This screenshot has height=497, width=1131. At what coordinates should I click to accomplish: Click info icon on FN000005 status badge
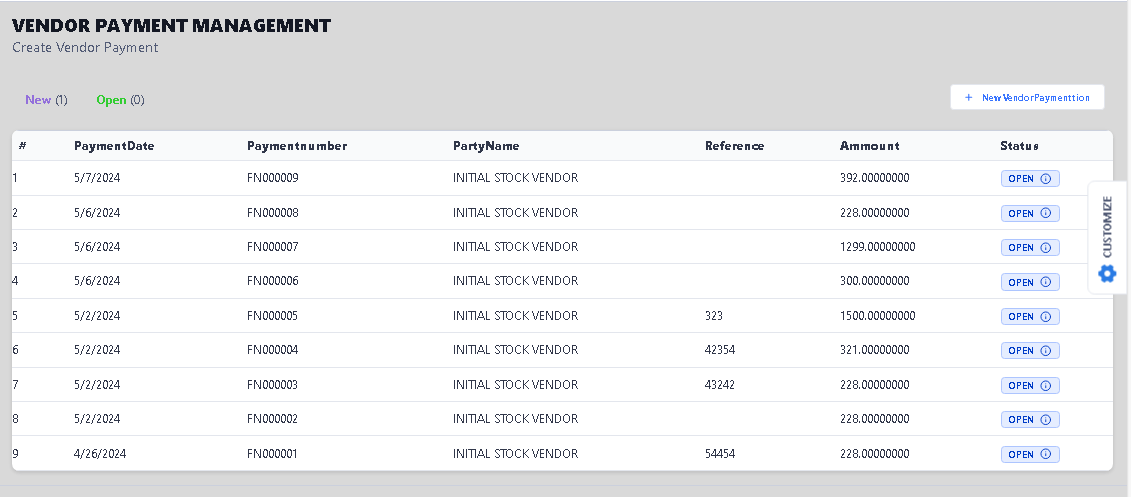pos(1046,316)
